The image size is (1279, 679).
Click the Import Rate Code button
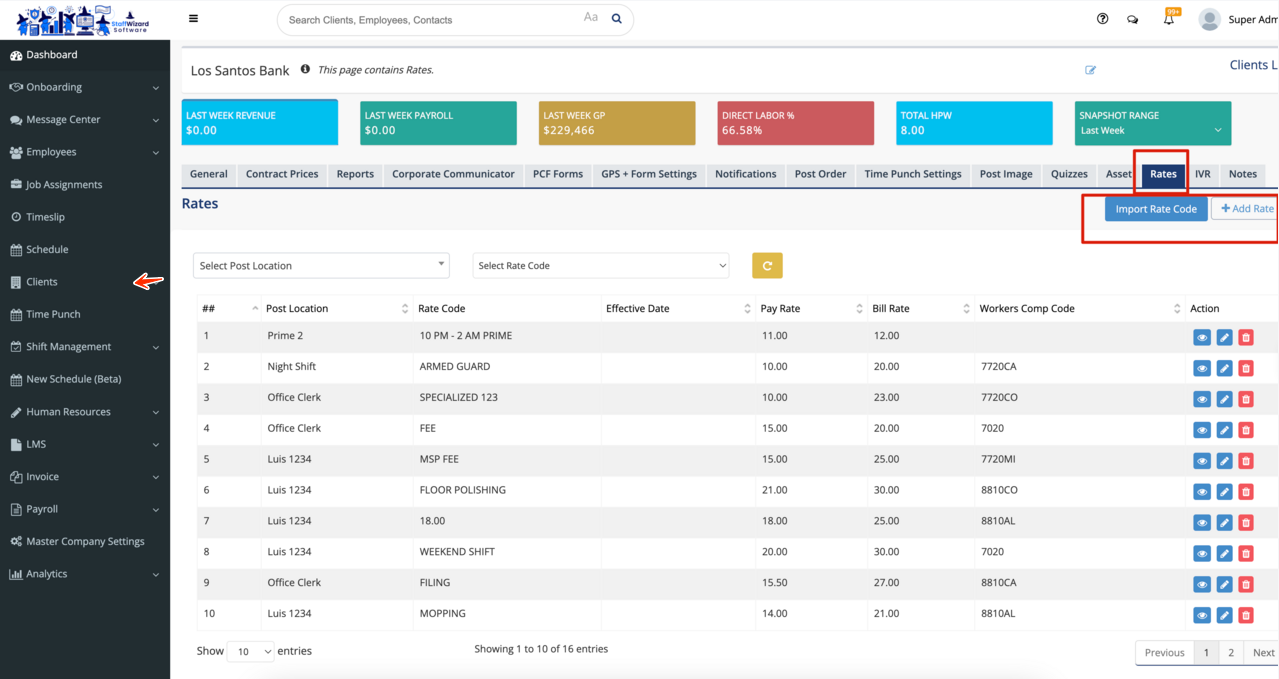click(1156, 209)
